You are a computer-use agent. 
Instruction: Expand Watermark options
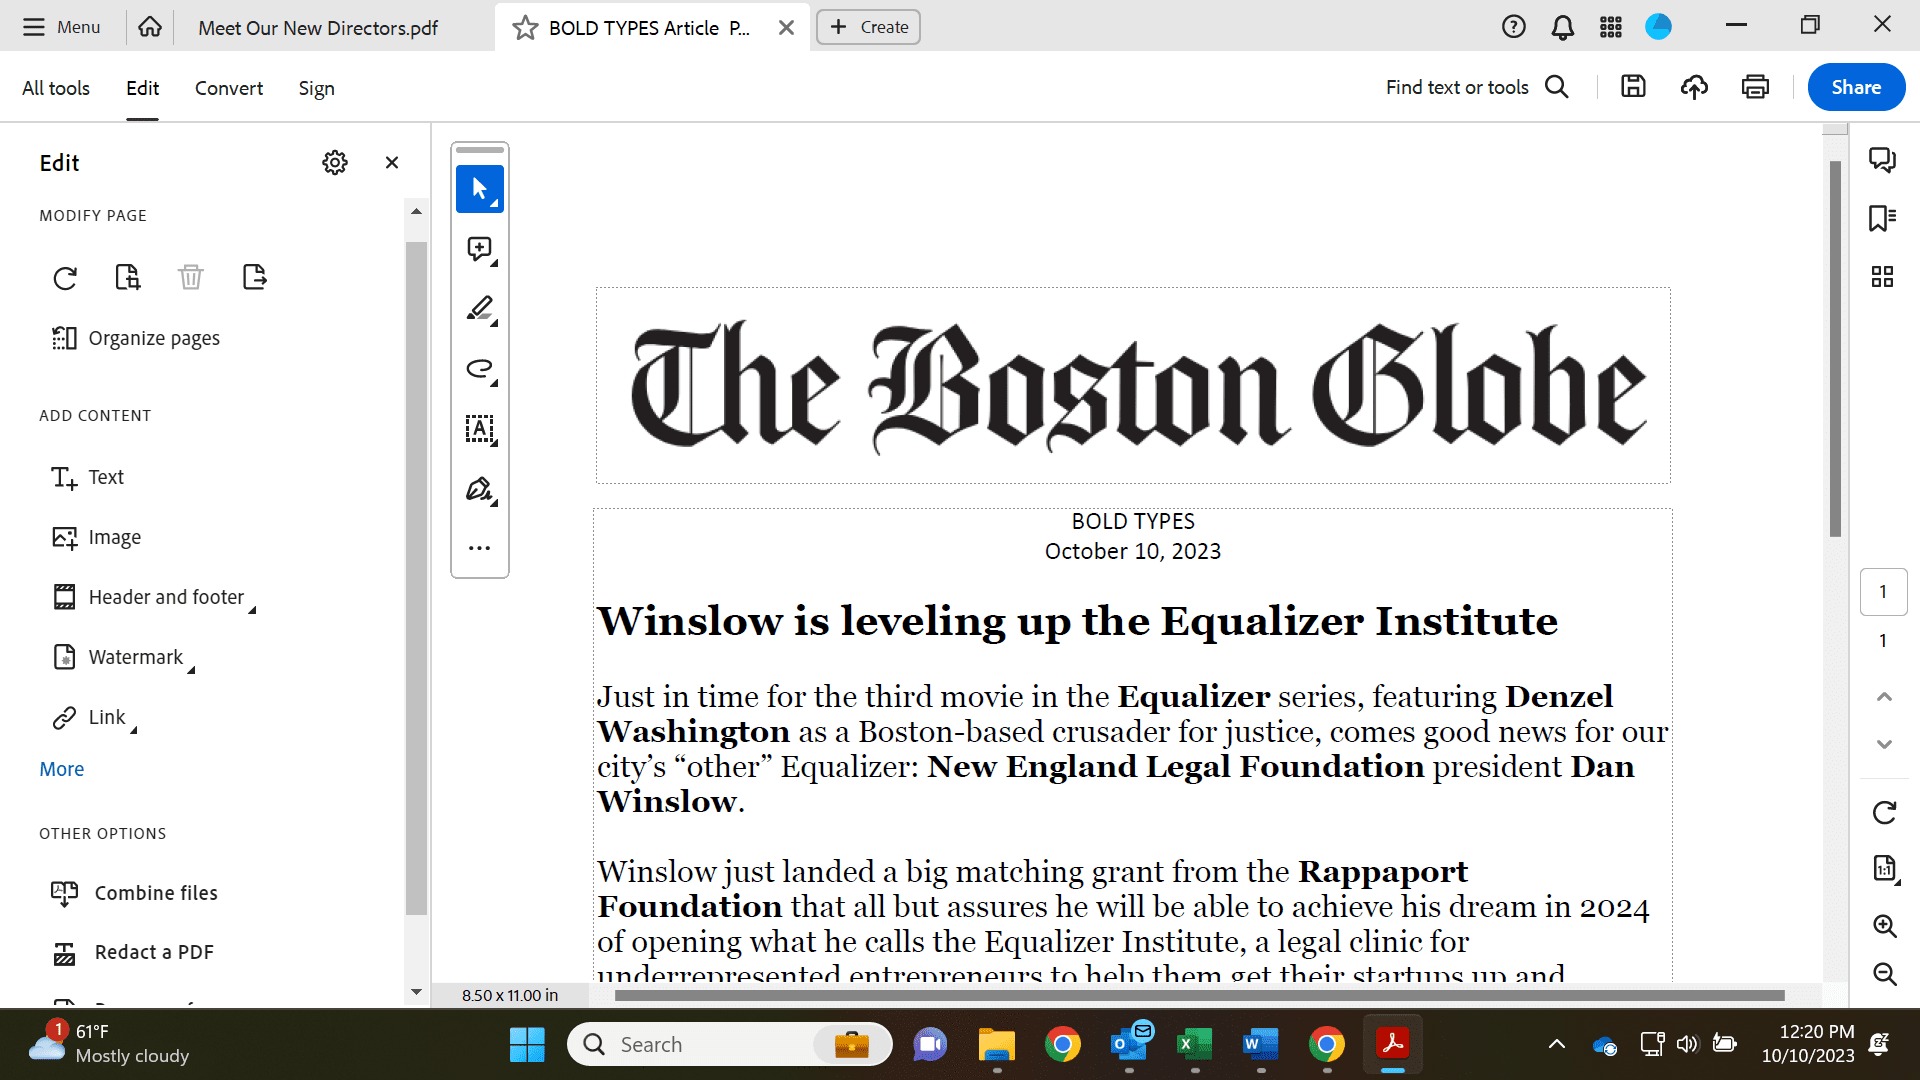[x=123, y=658]
